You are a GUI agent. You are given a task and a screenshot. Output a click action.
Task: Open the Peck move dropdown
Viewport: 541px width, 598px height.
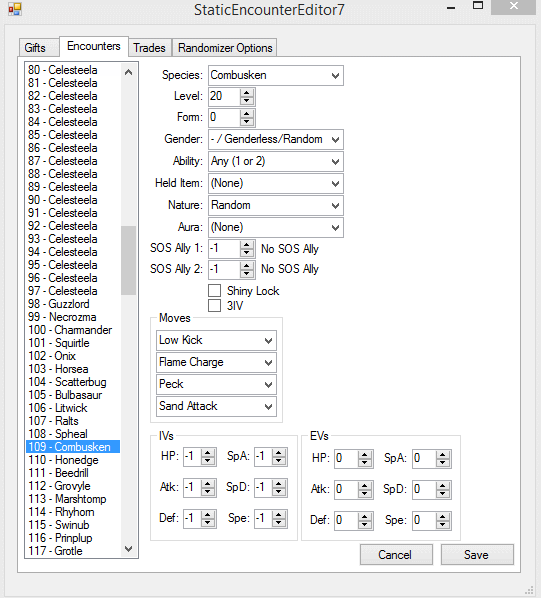[216, 384]
